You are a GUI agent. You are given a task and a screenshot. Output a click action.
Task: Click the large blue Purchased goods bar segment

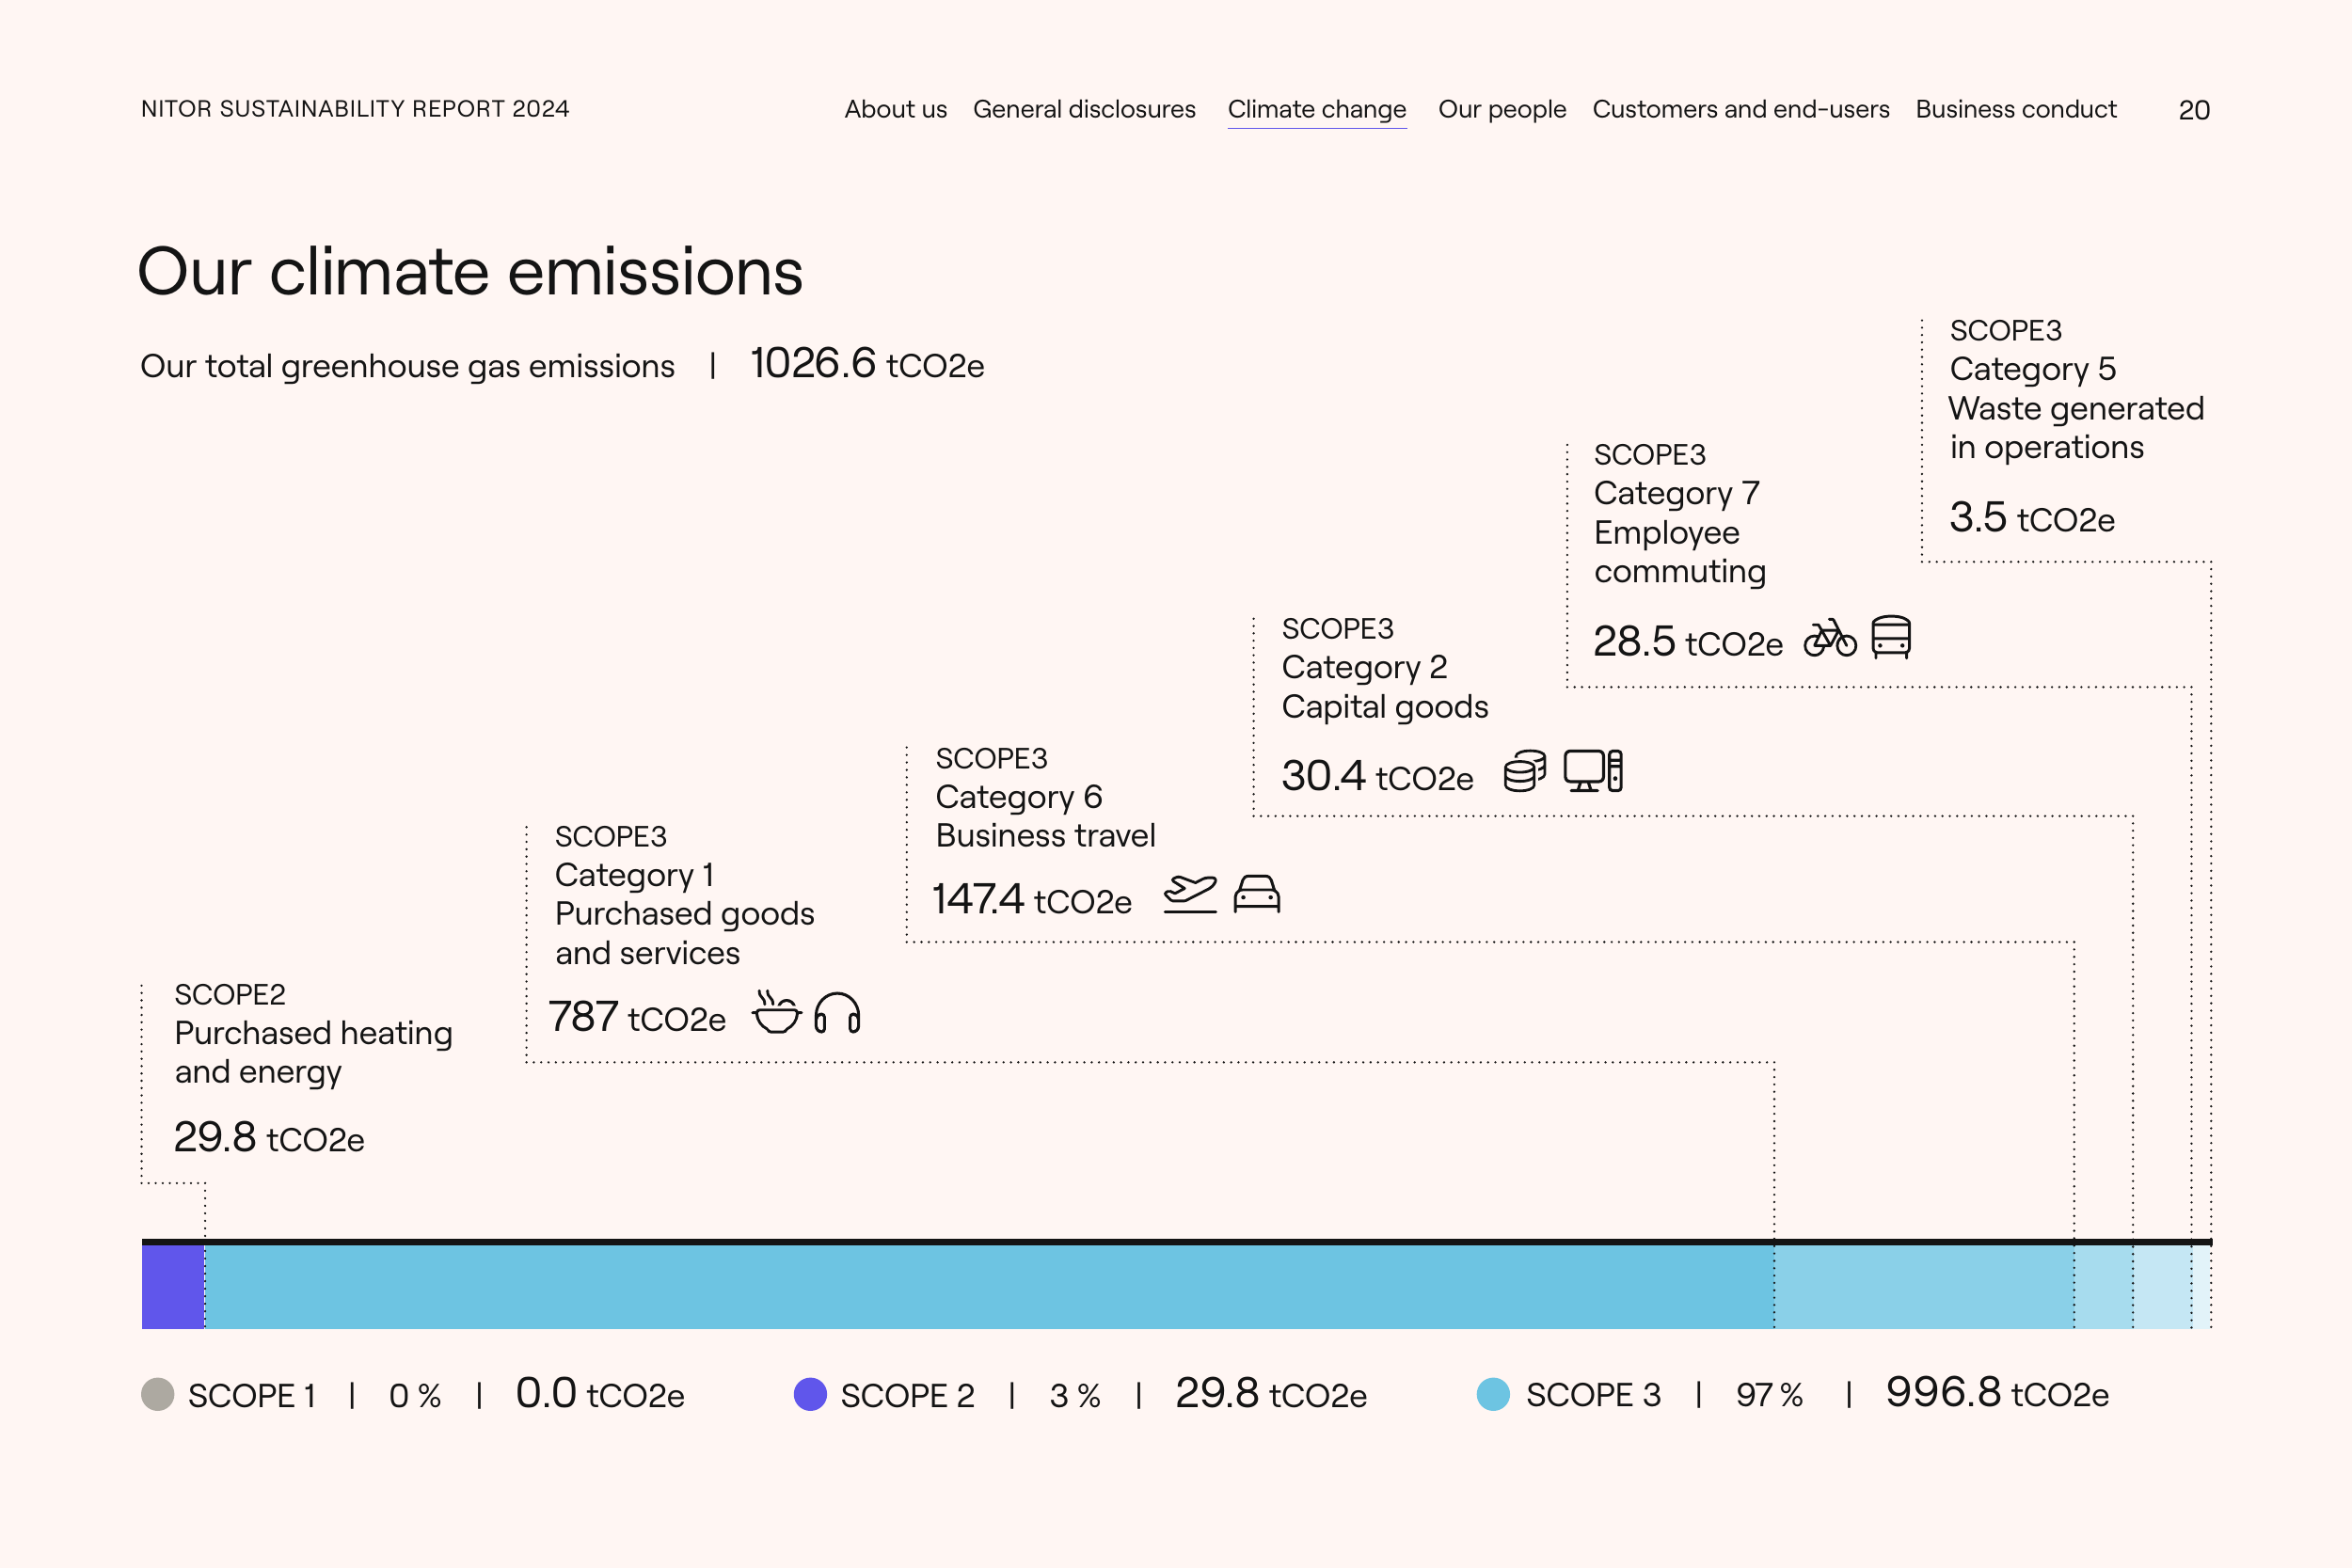989,1286
